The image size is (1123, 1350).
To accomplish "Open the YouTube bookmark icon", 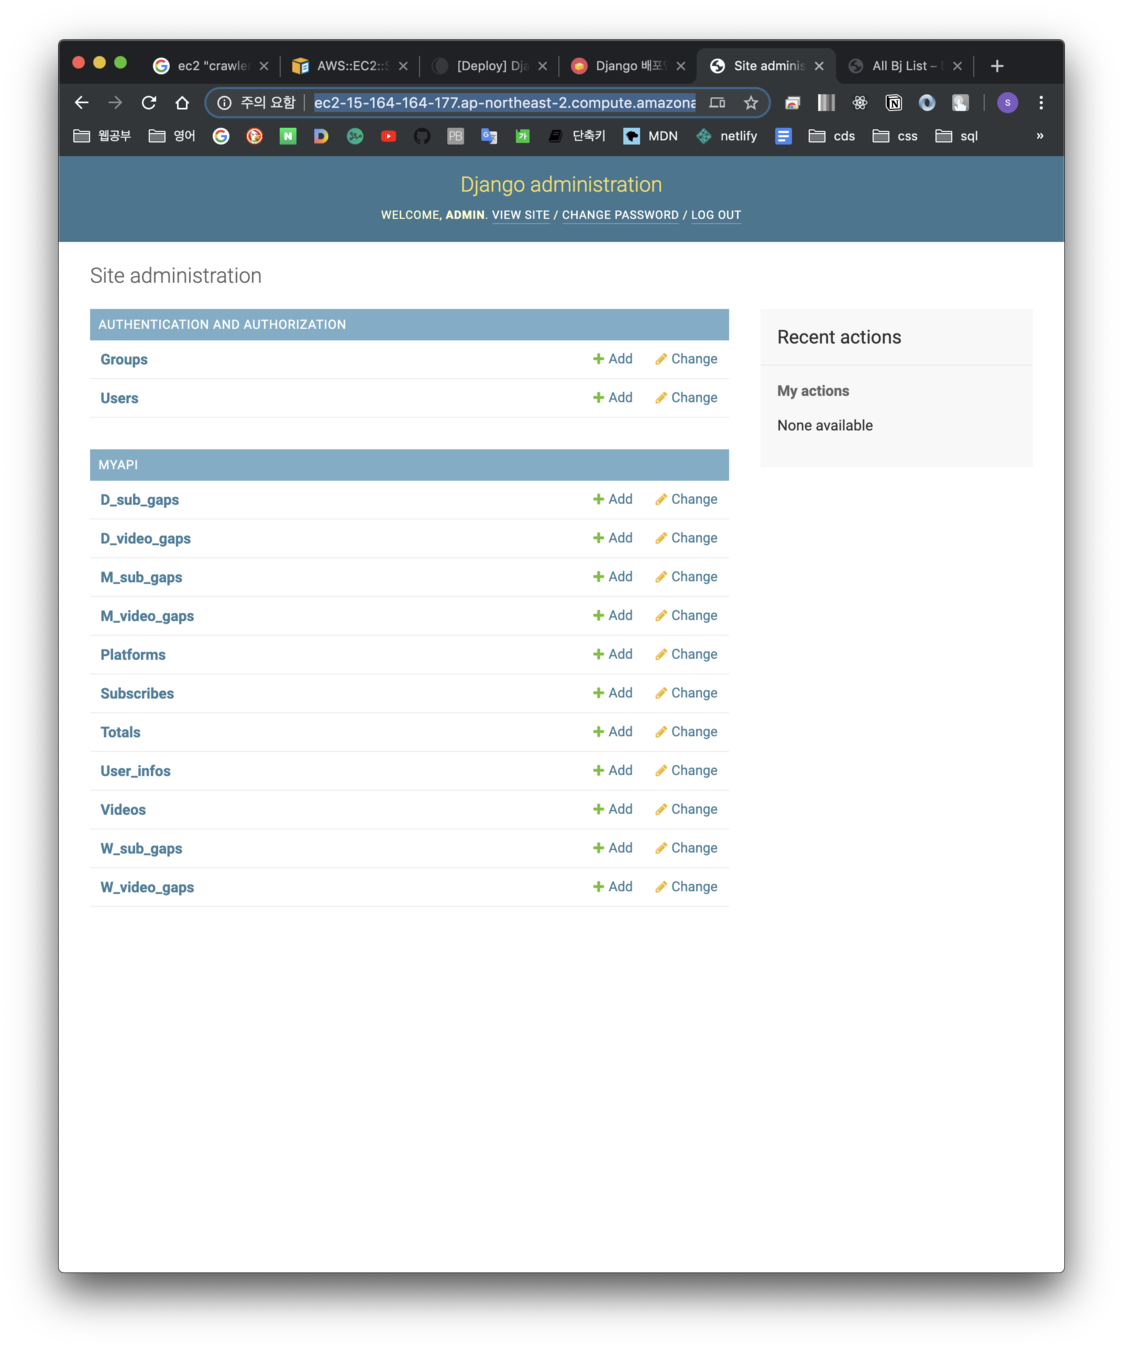I will coord(389,136).
